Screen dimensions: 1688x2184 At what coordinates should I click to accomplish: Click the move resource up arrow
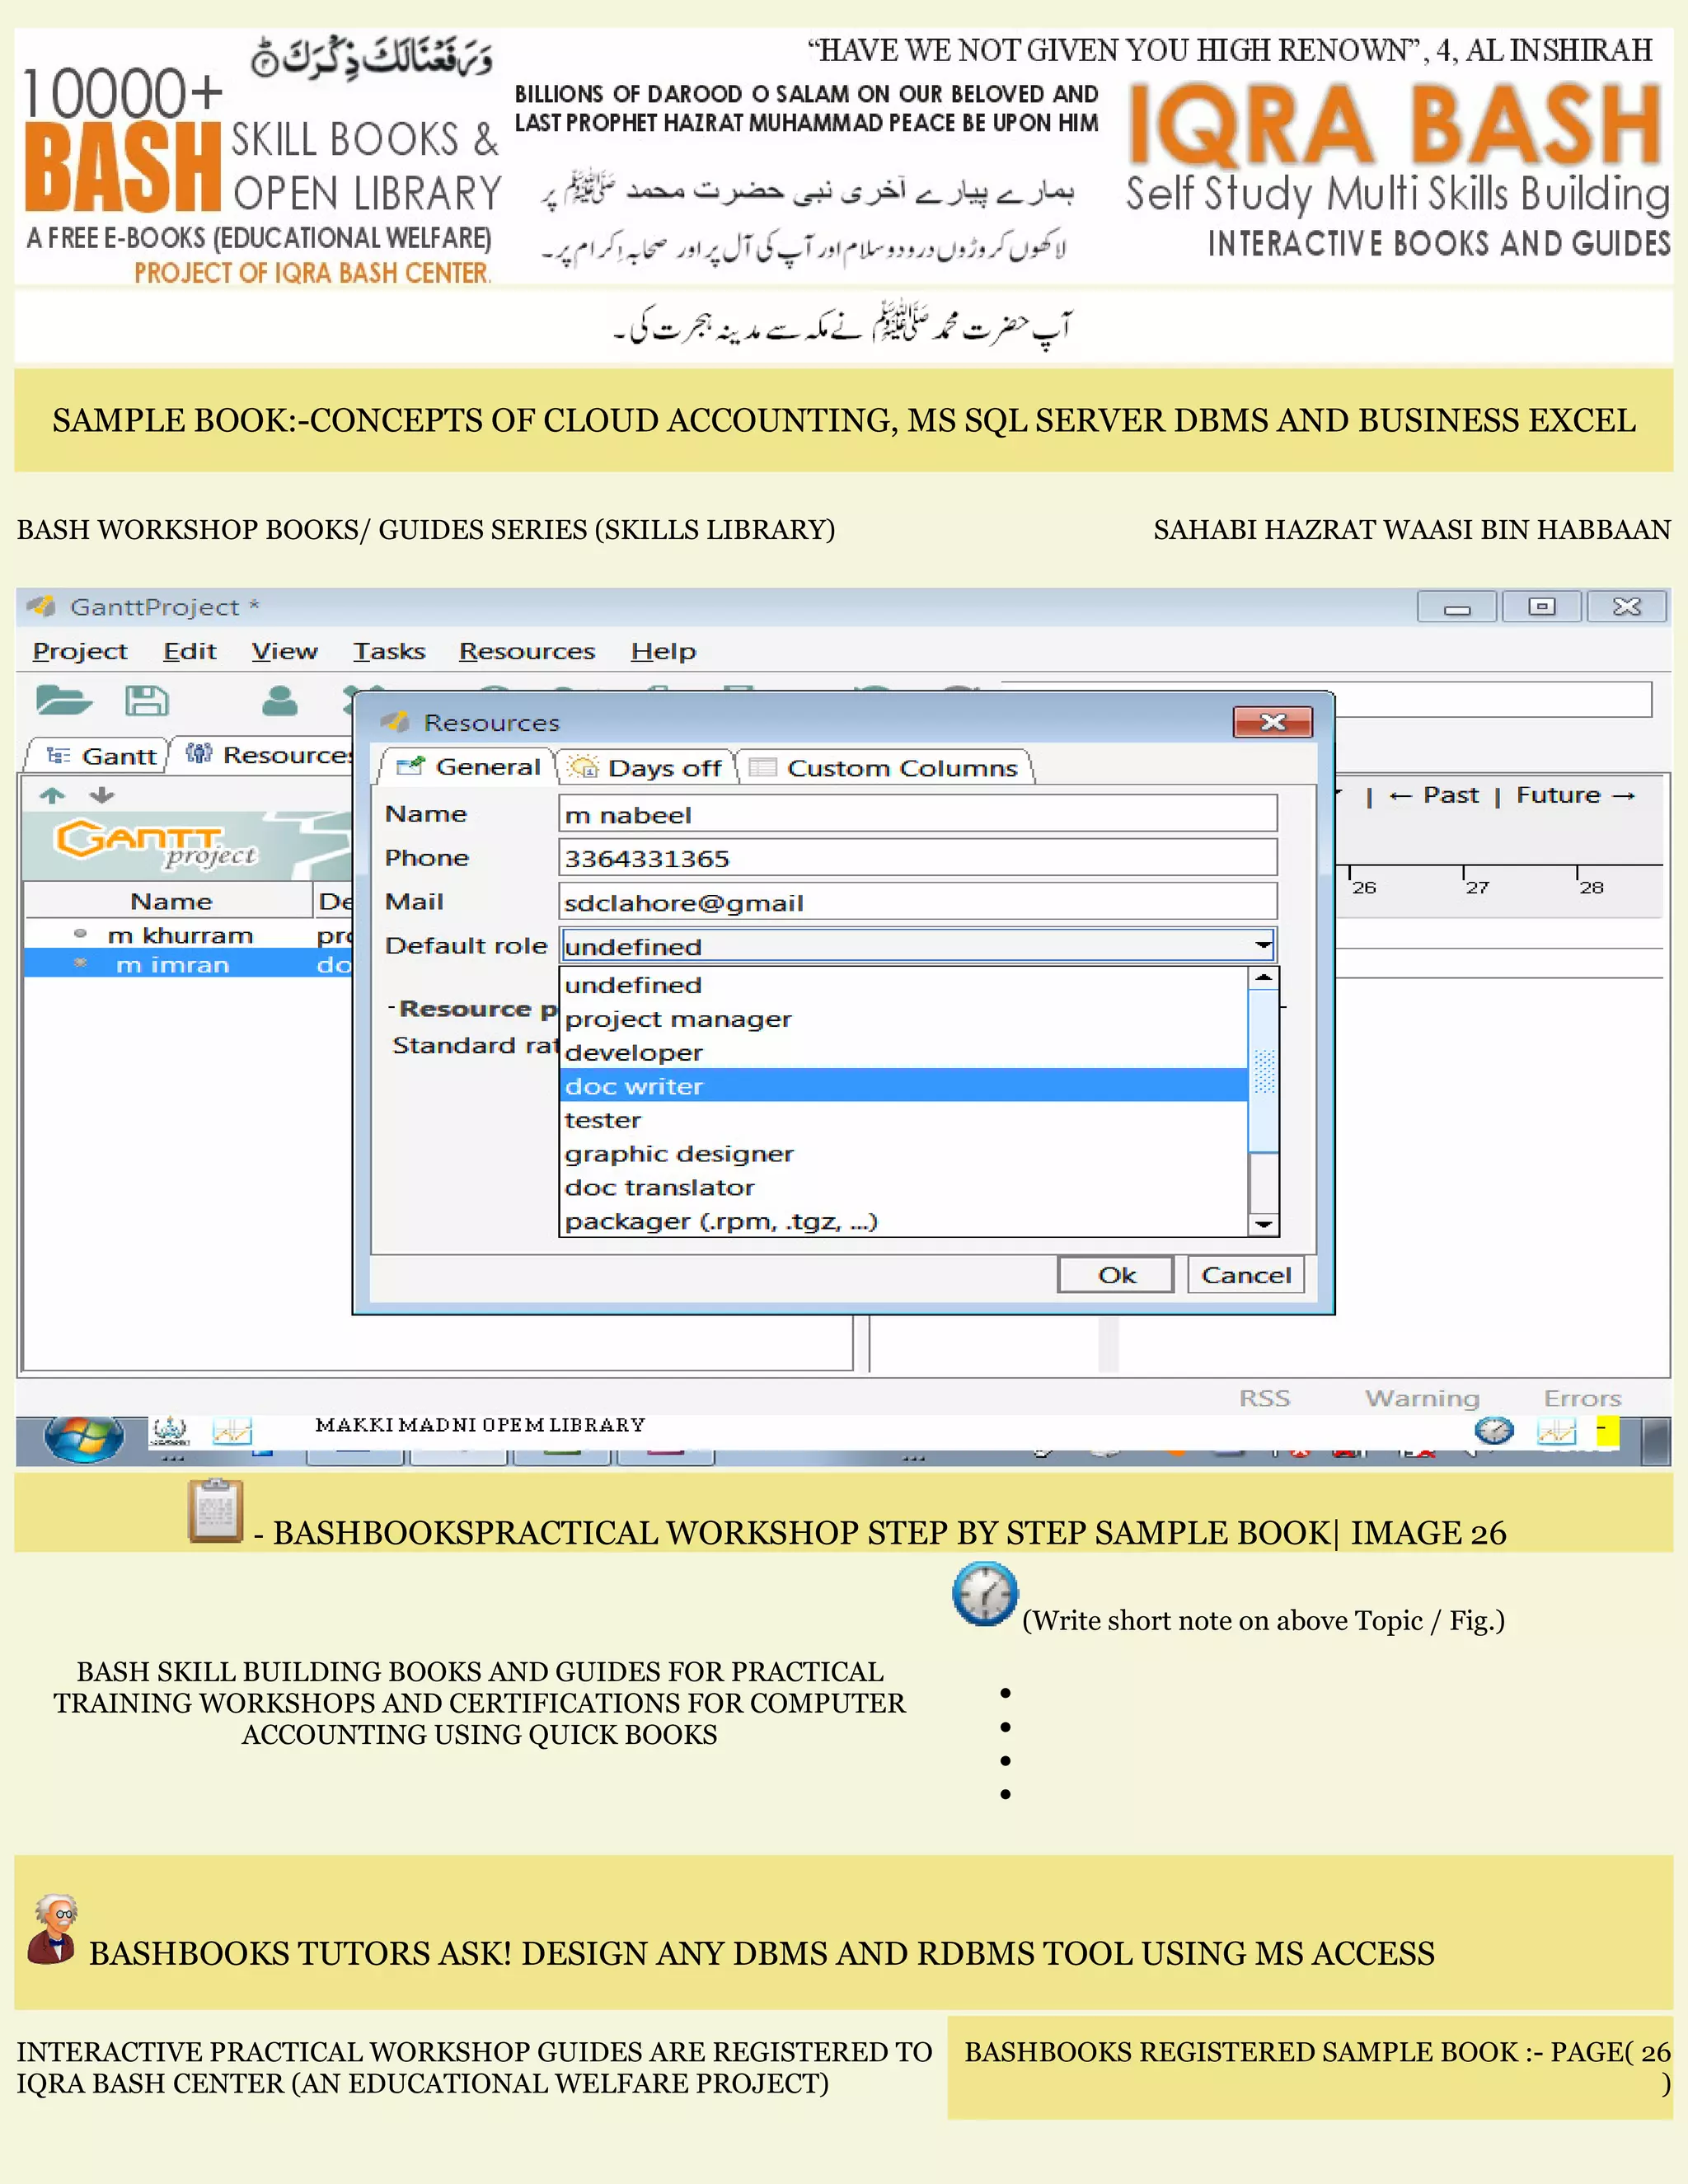coord(52,795)
